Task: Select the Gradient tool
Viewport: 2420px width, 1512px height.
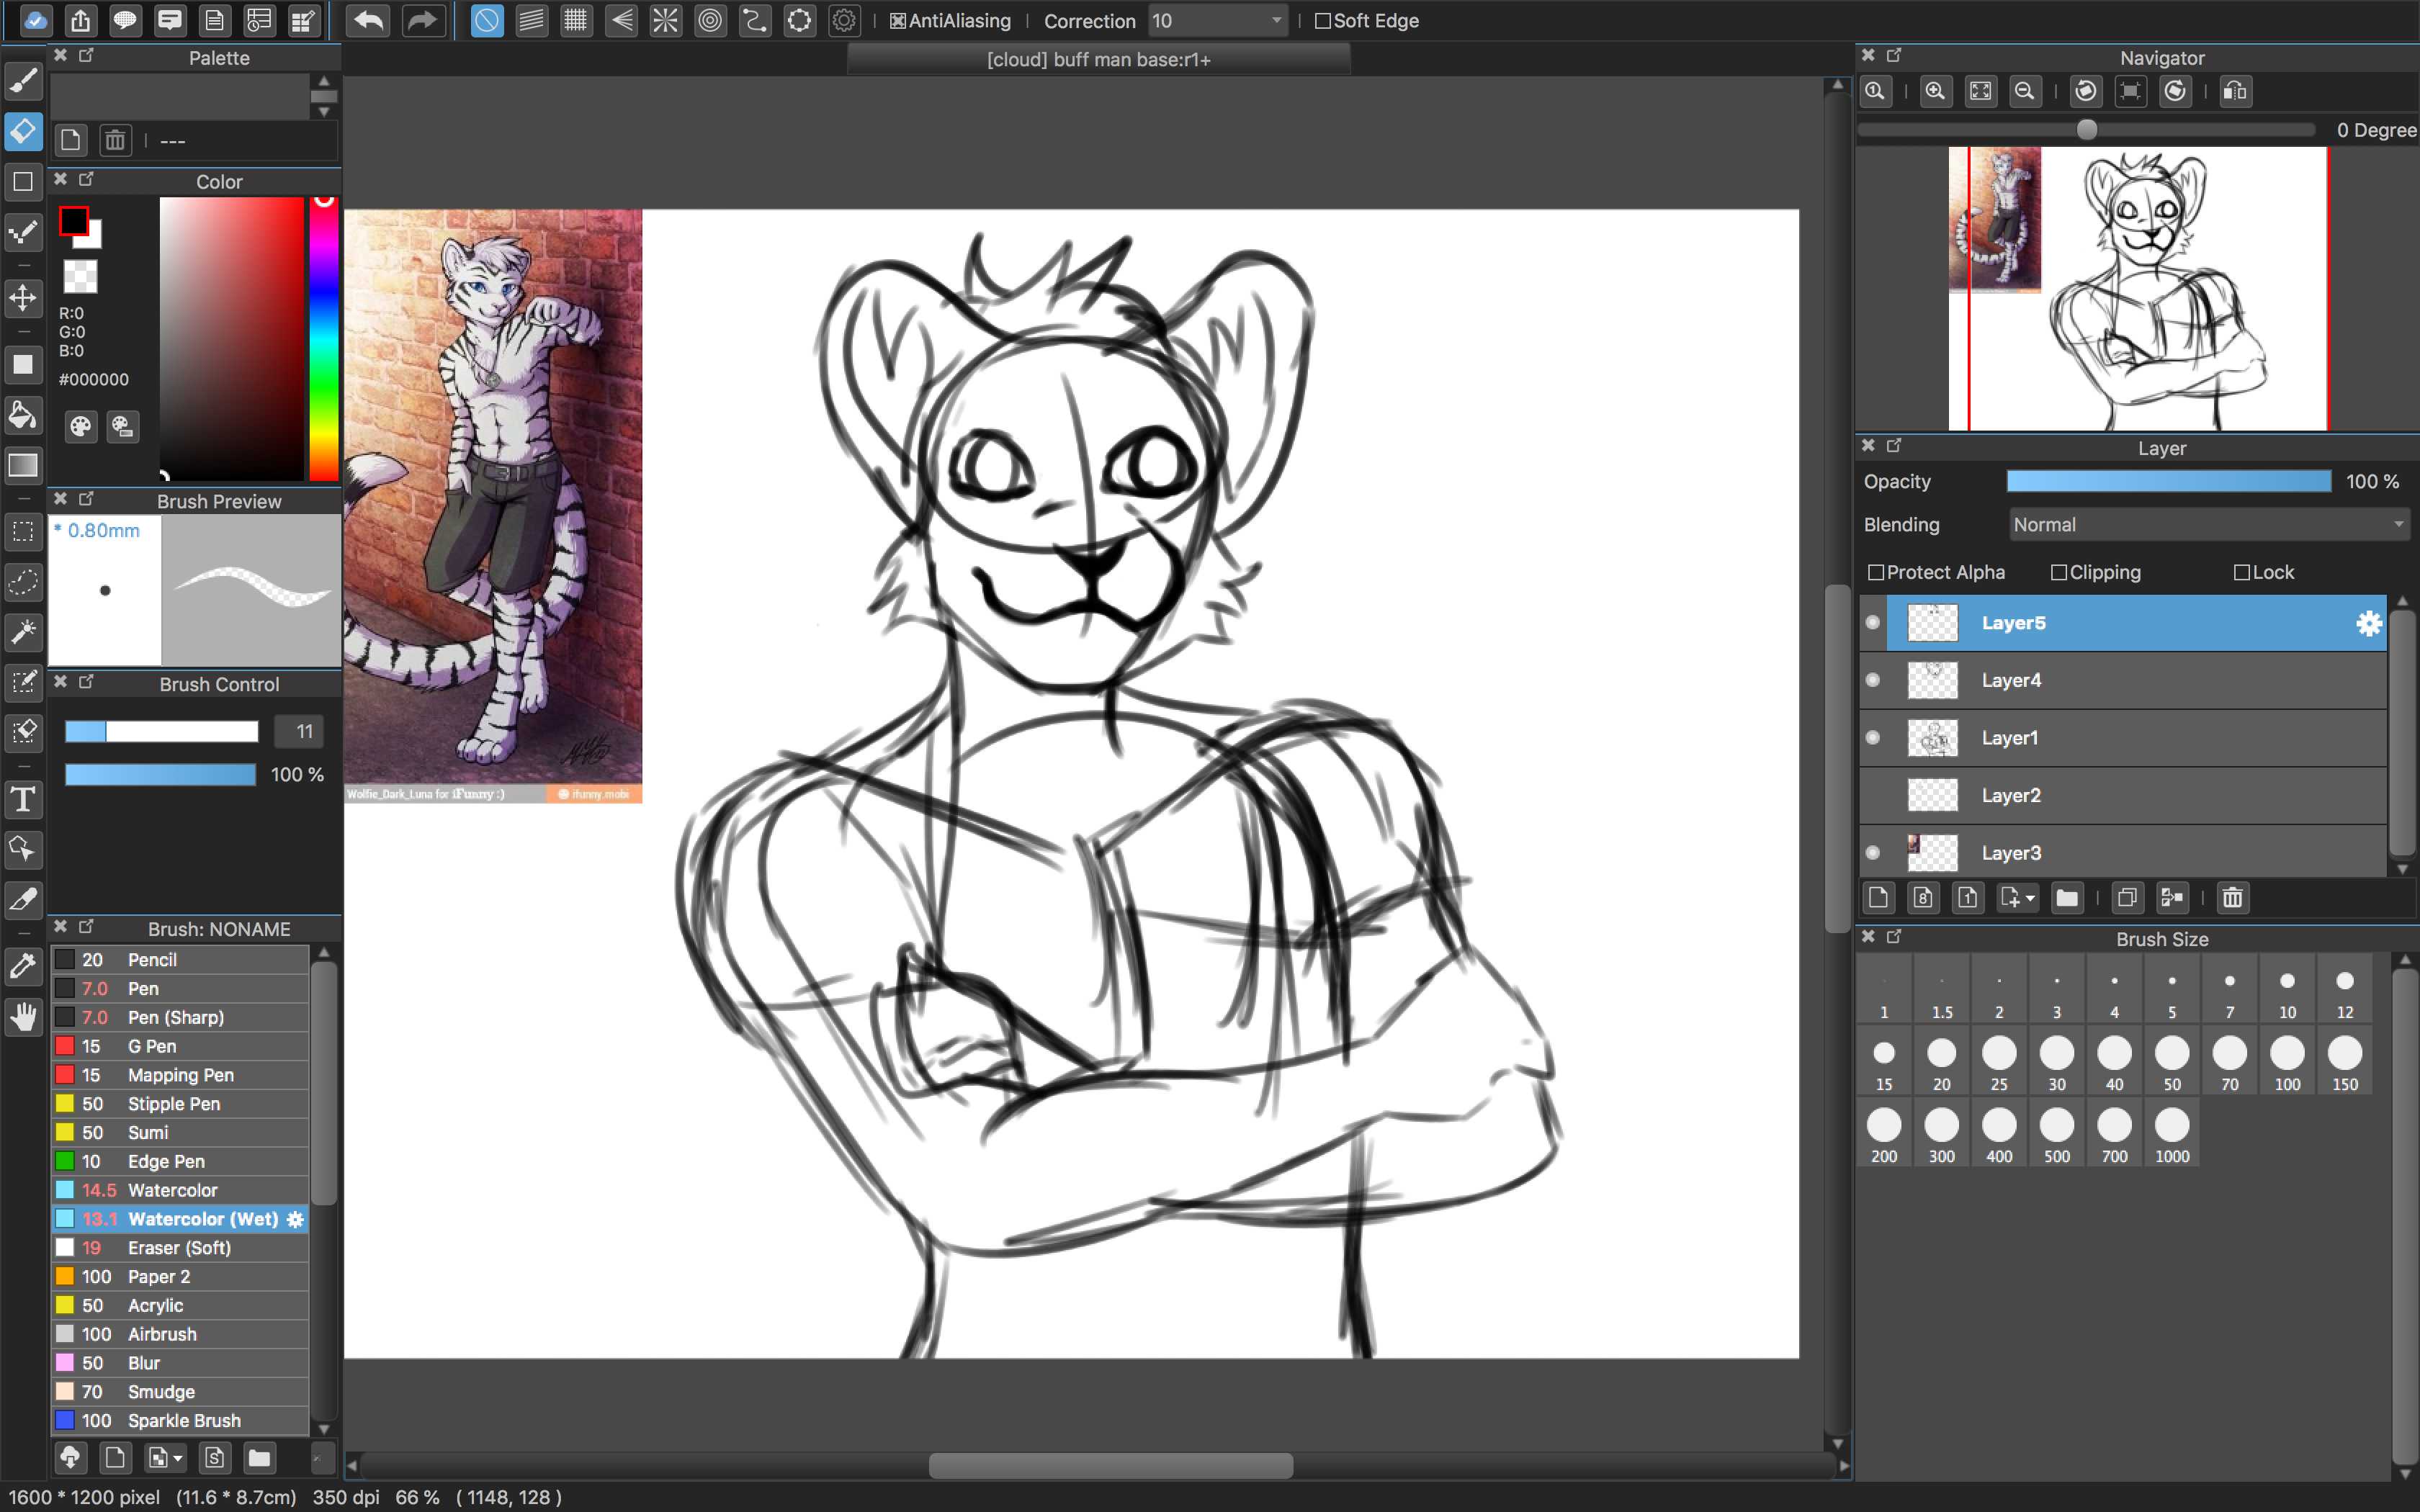Action: click(23, 465)
